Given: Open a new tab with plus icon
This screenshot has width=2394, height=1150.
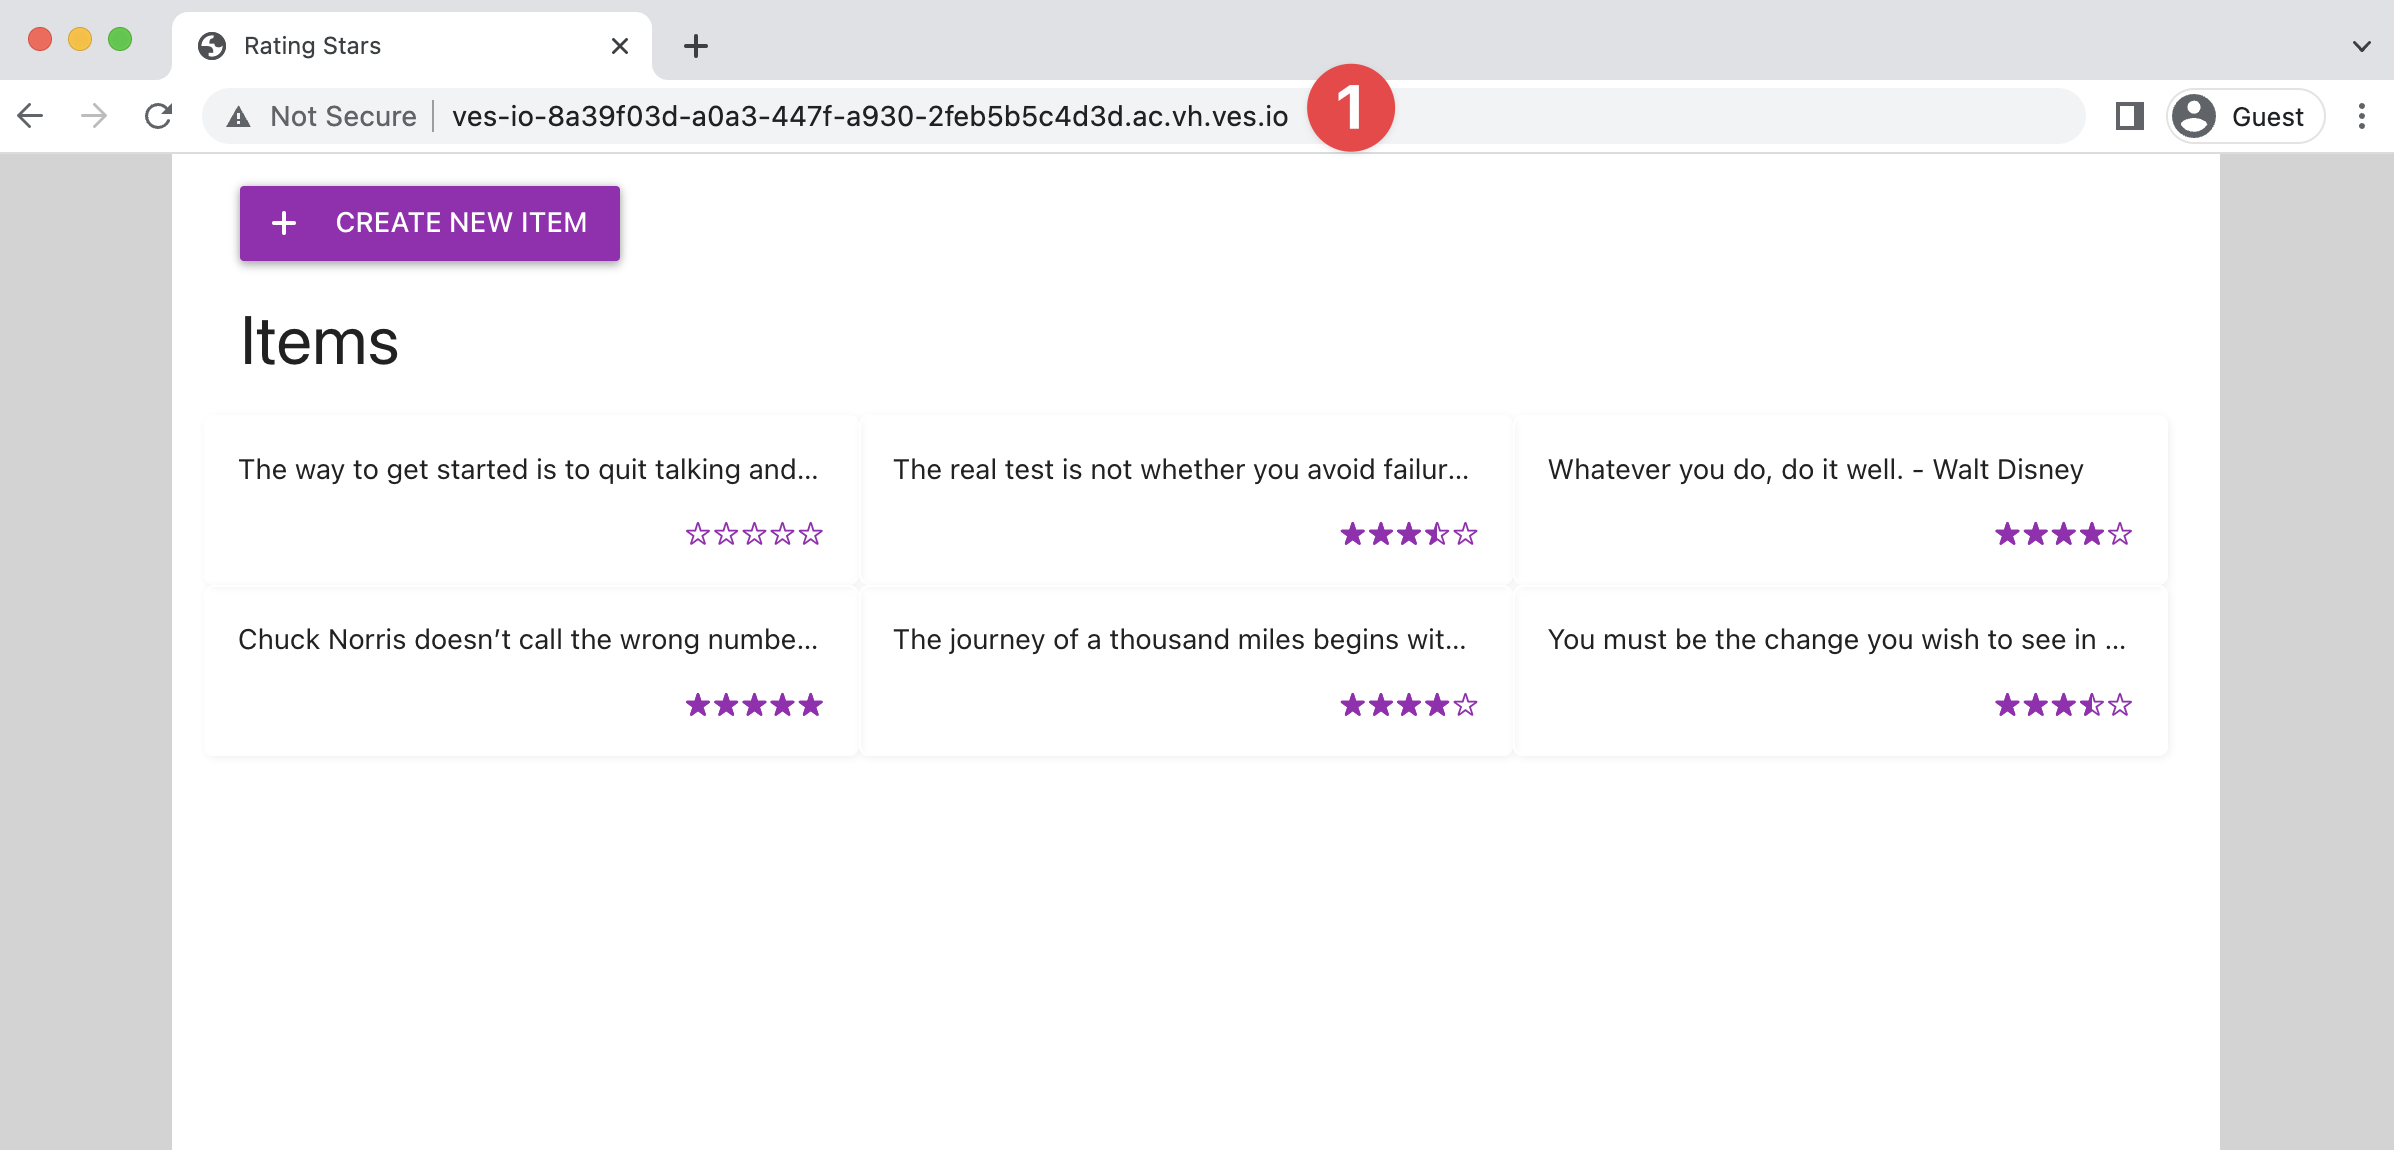Looking at the screenshot, I should click(696, 46).
